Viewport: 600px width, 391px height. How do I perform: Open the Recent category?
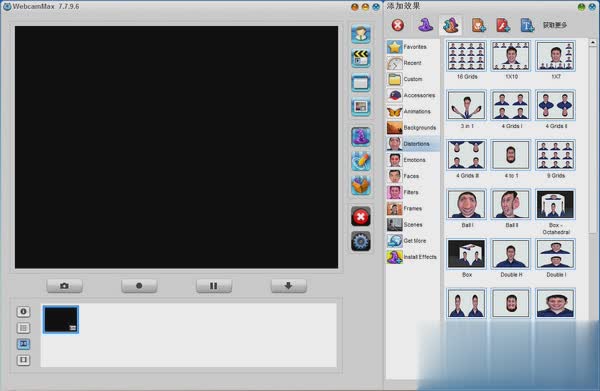413,63
